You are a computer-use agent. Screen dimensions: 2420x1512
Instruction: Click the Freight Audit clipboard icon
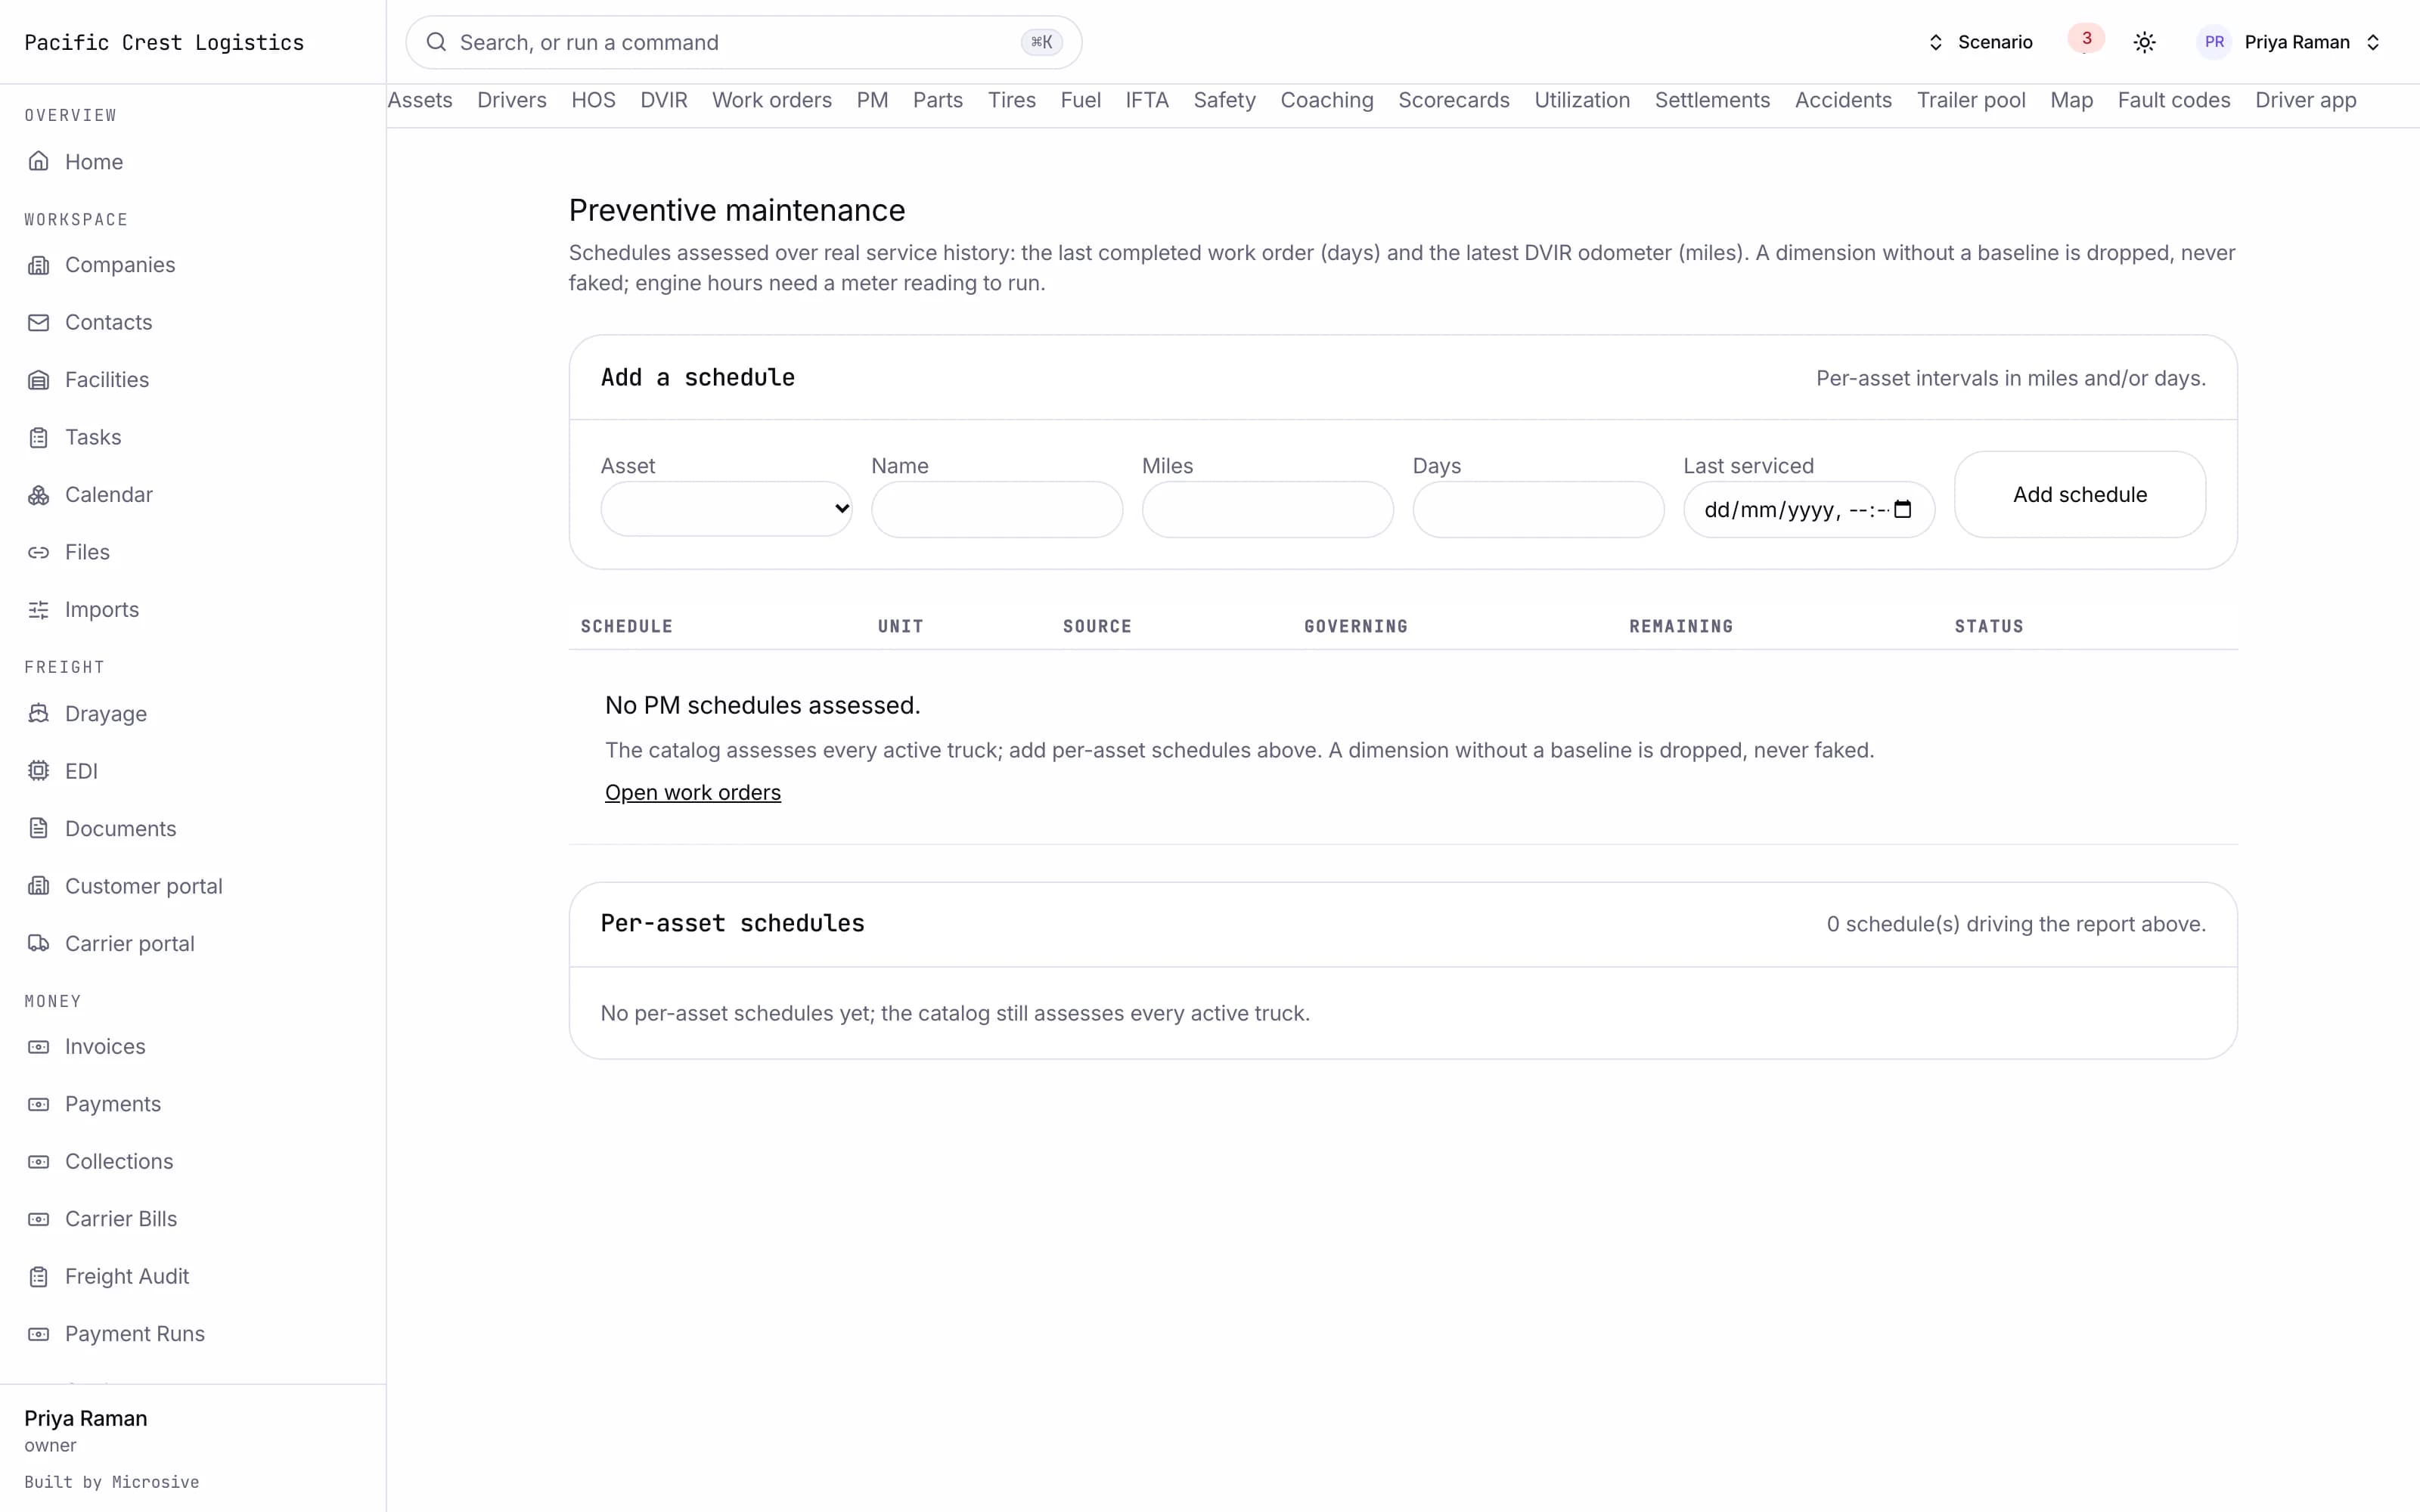(38, 1277)
